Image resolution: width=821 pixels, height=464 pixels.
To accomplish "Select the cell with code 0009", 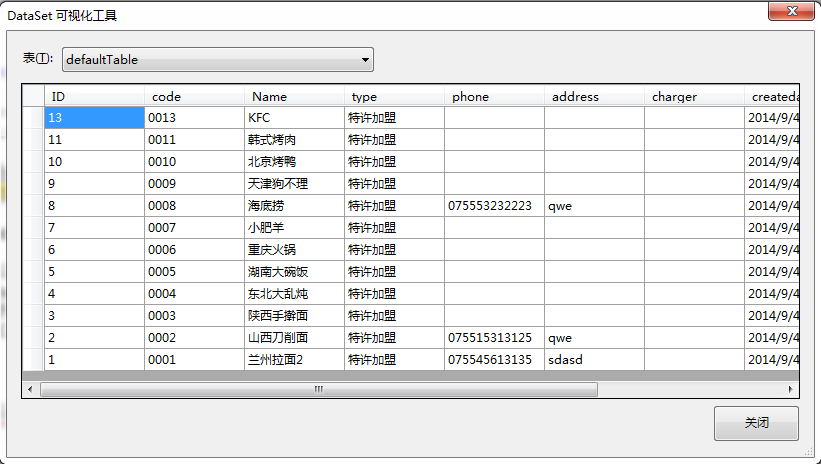I will (194, 184).
